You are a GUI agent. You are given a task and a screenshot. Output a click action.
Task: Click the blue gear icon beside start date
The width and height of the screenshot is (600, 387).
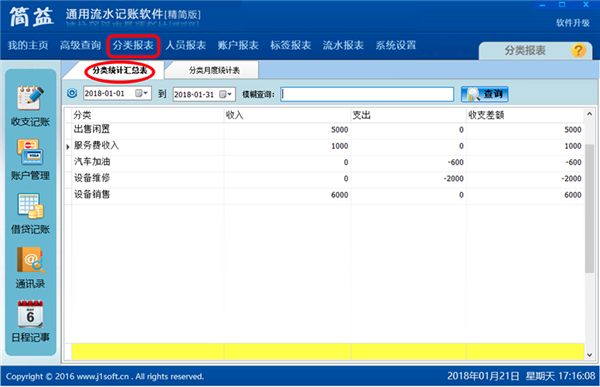(72, 93)
